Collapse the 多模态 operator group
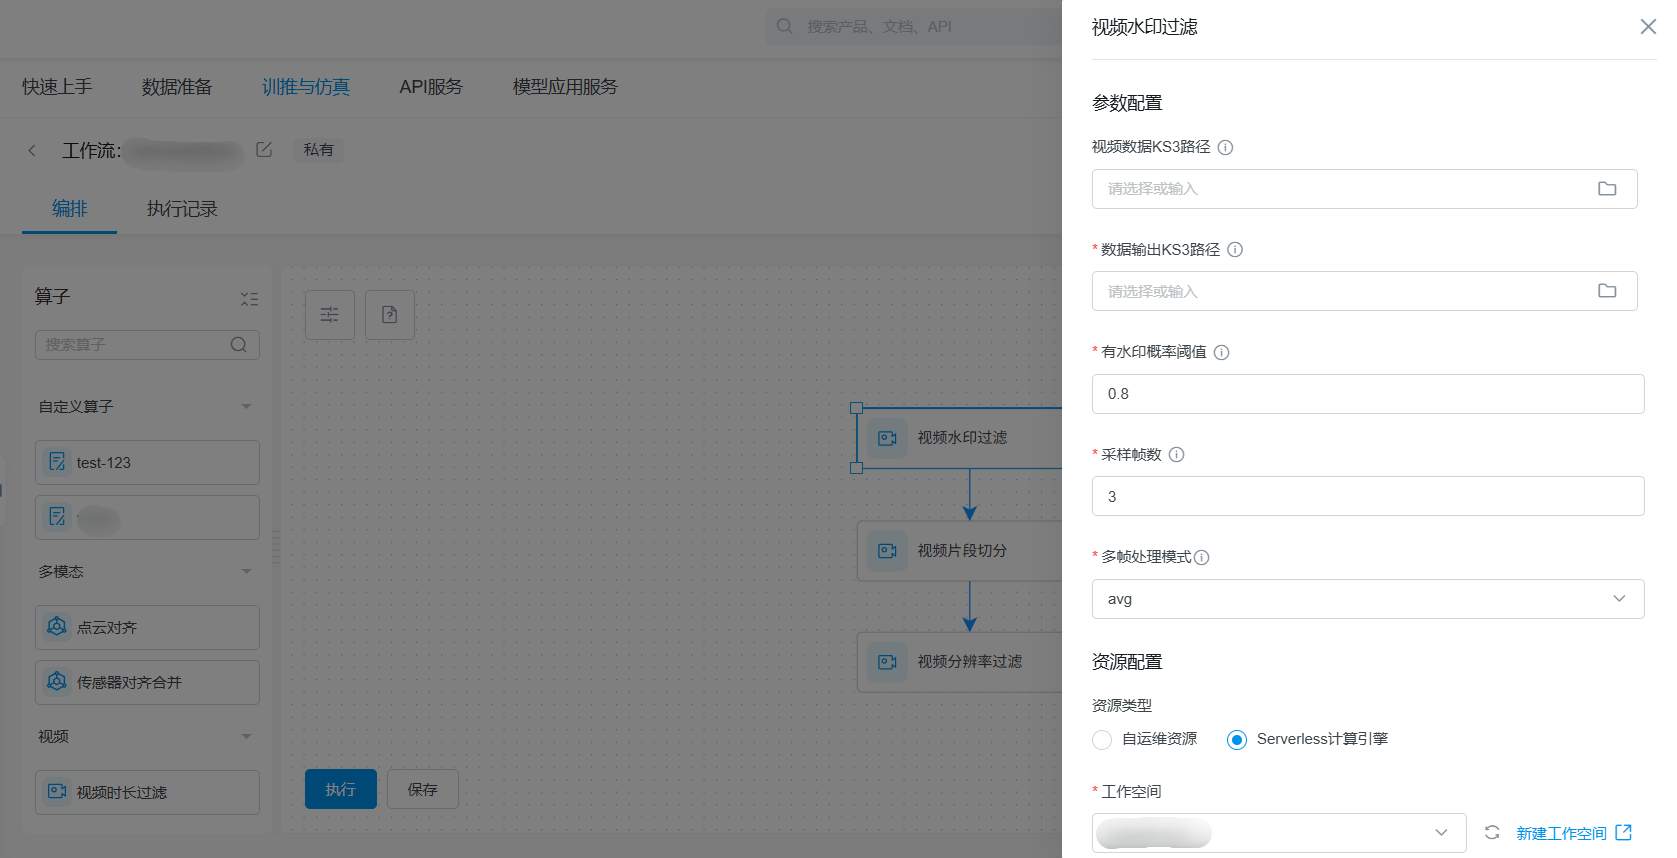The image size is (1677, 858). (246, 571)
